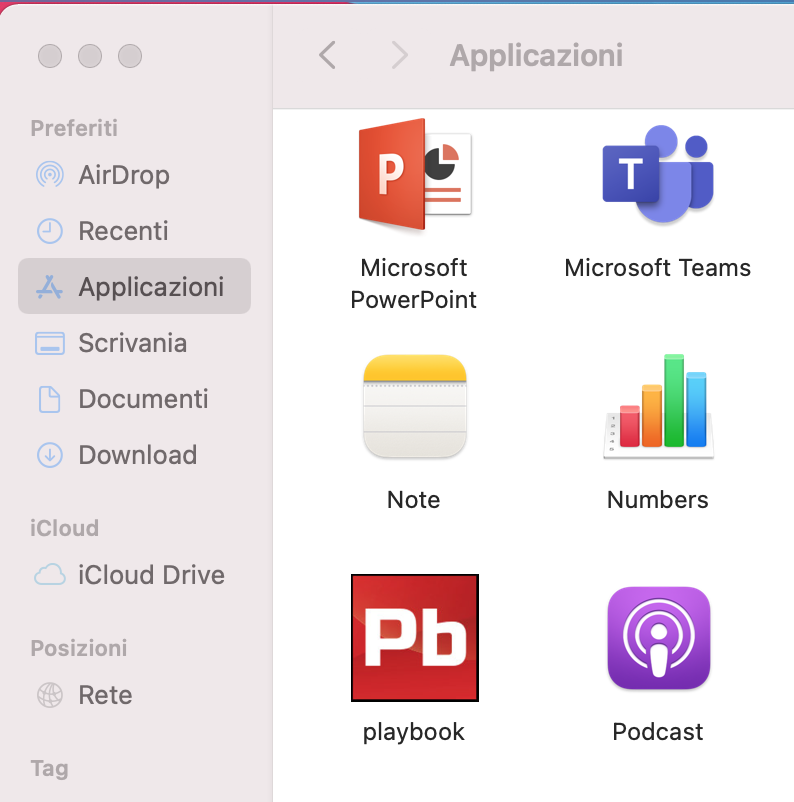794x802 pixels.
Task: Click the Note name label
Action: 413,500
